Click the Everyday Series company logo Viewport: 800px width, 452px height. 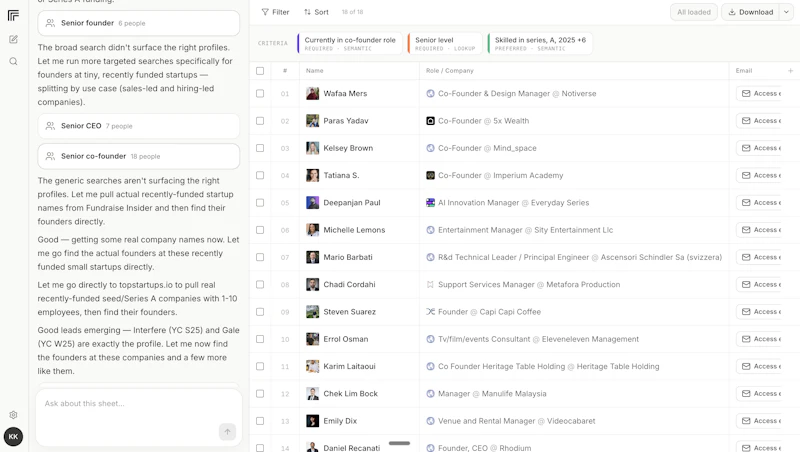(430, 203)
